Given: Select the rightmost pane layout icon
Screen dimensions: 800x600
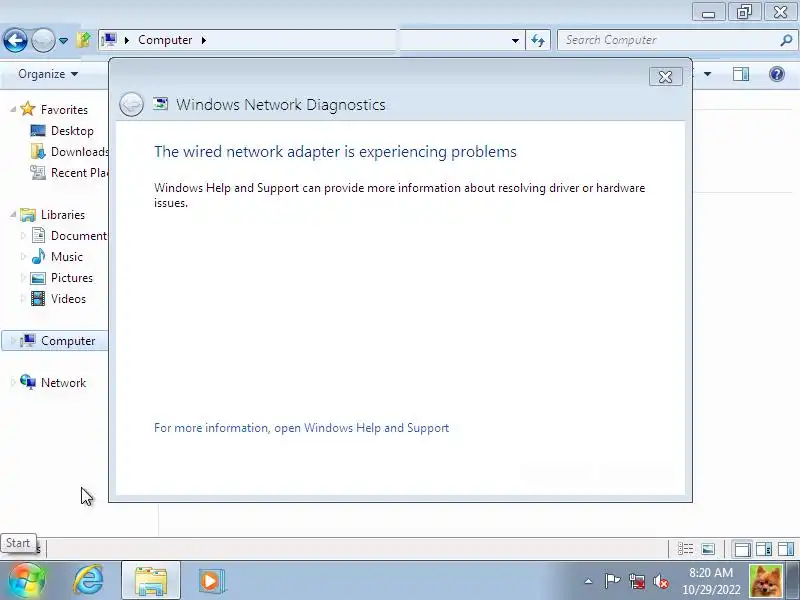Looking at the screenshot, I should pos(786,549).
